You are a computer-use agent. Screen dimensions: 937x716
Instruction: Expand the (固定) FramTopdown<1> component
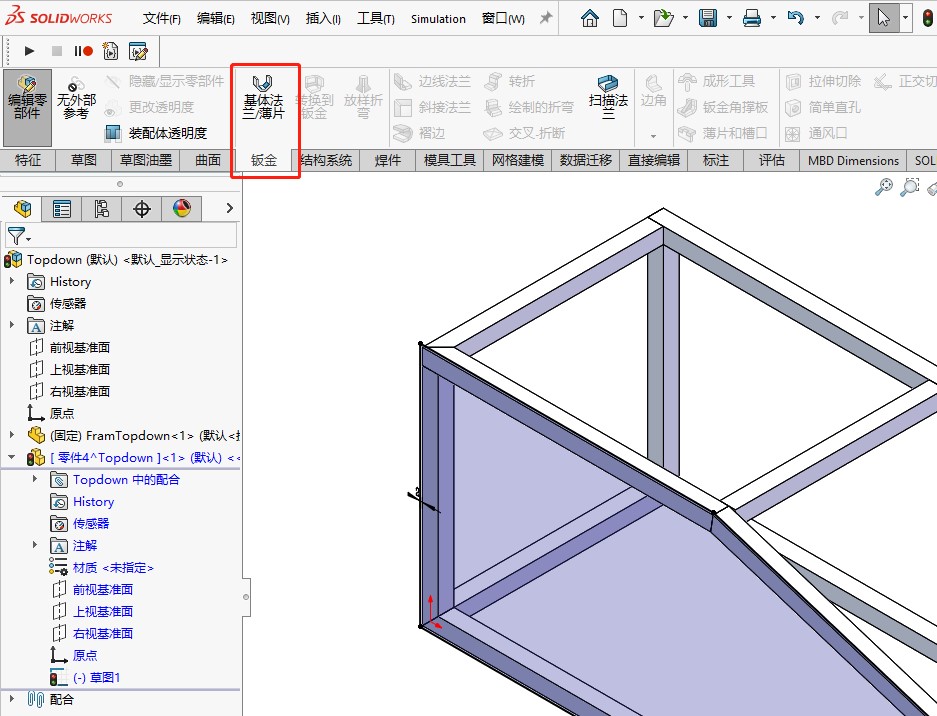click(11, 435)
